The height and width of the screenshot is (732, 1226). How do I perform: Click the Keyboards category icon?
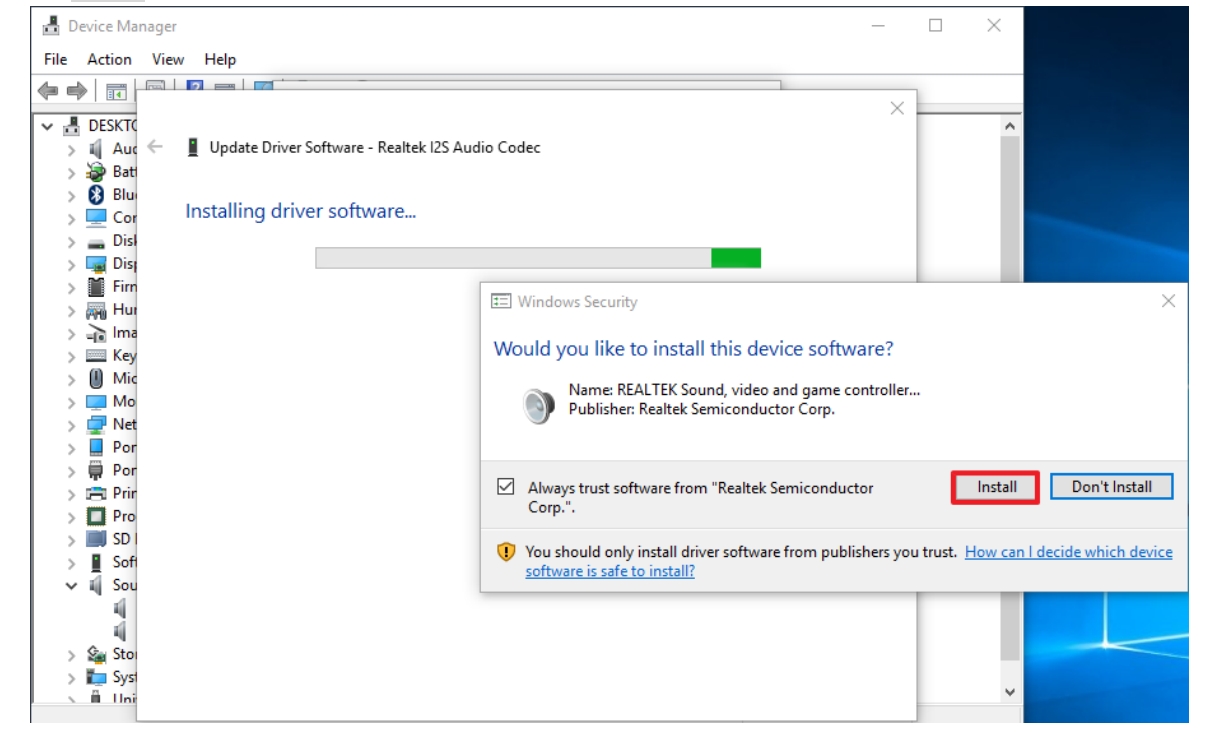click(97, 356)
